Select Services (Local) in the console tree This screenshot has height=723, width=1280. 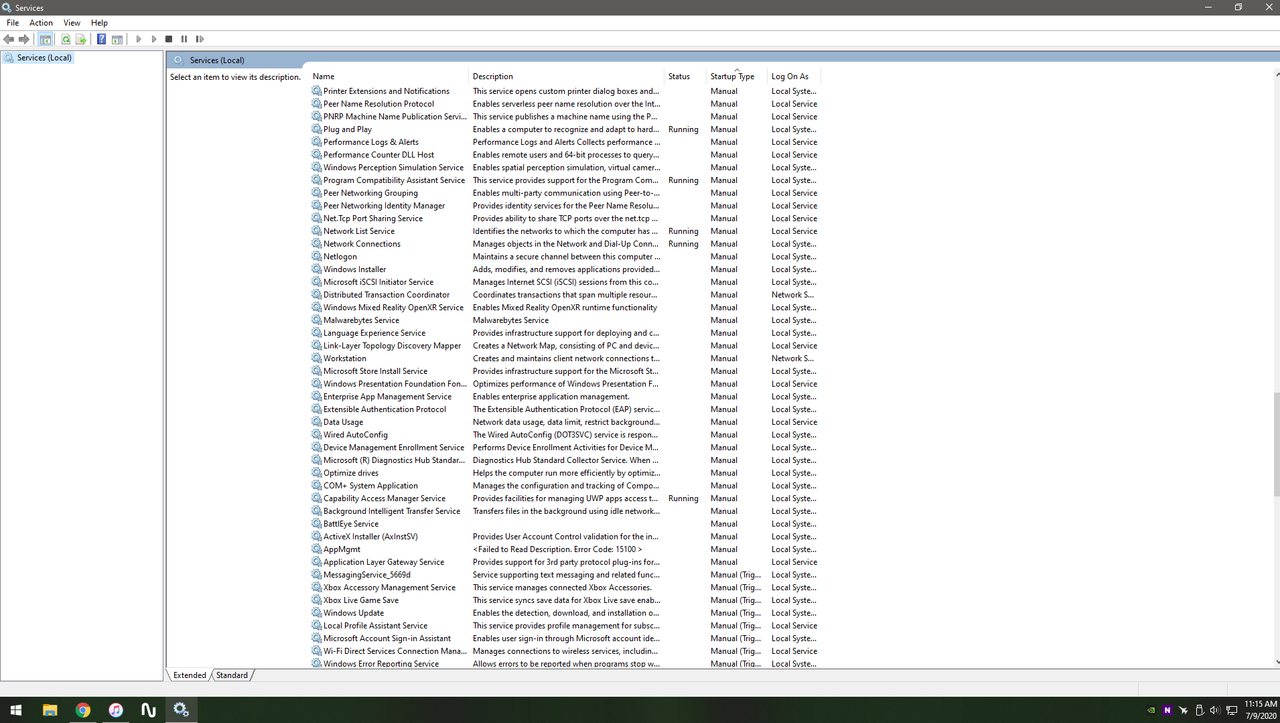click(x=44, y=58)
